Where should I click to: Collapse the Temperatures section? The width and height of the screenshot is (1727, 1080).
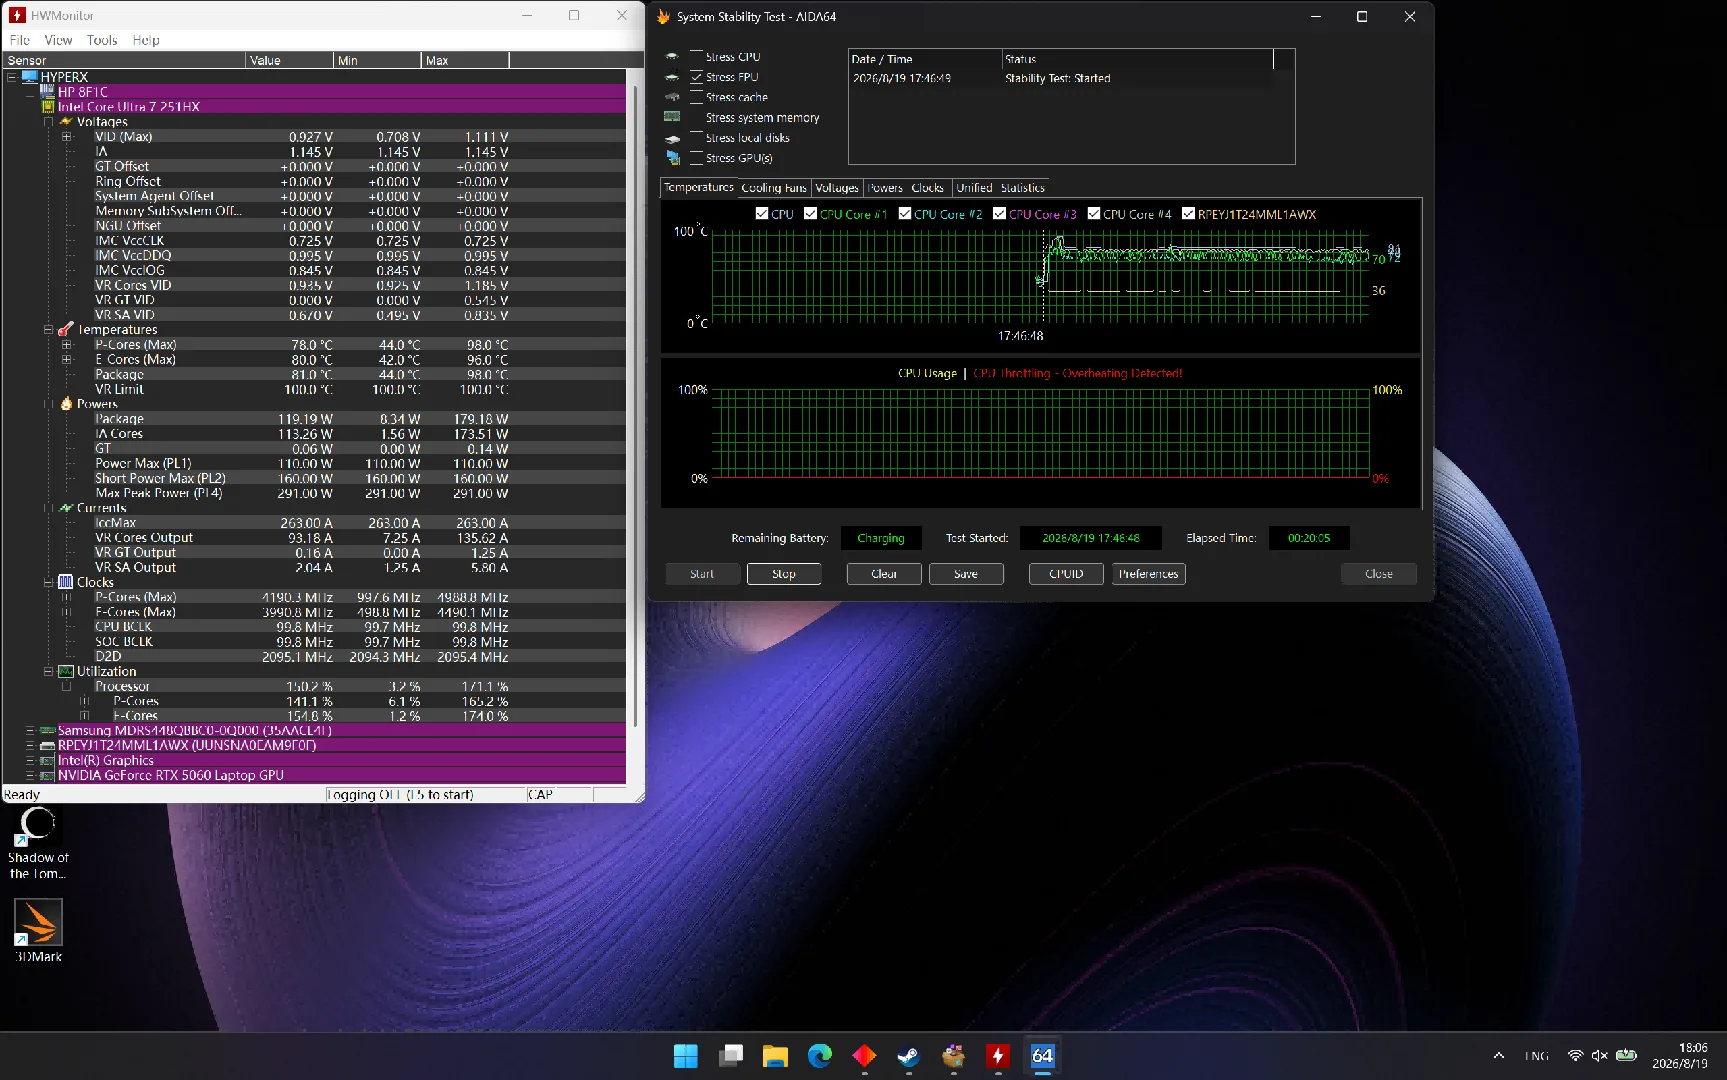click(48, 330)
